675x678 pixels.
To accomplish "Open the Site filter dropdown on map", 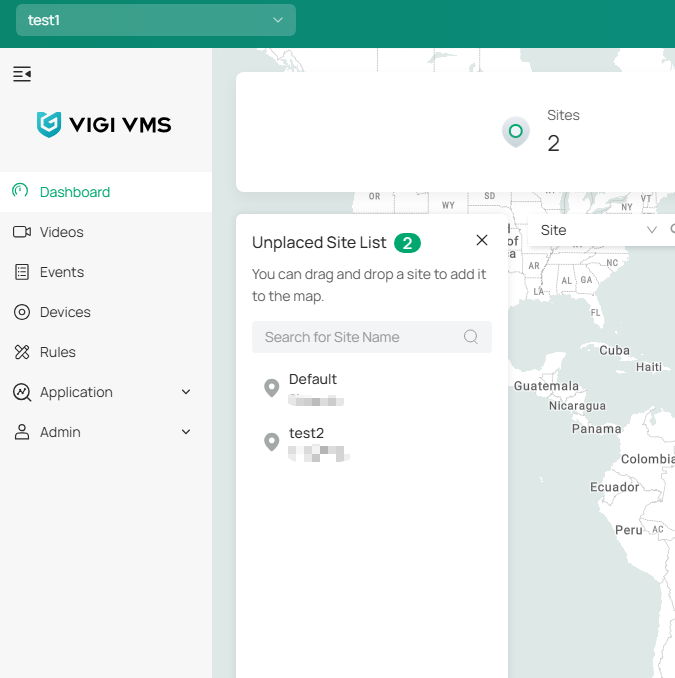I will pyautogui.click(x=599, y=230).
